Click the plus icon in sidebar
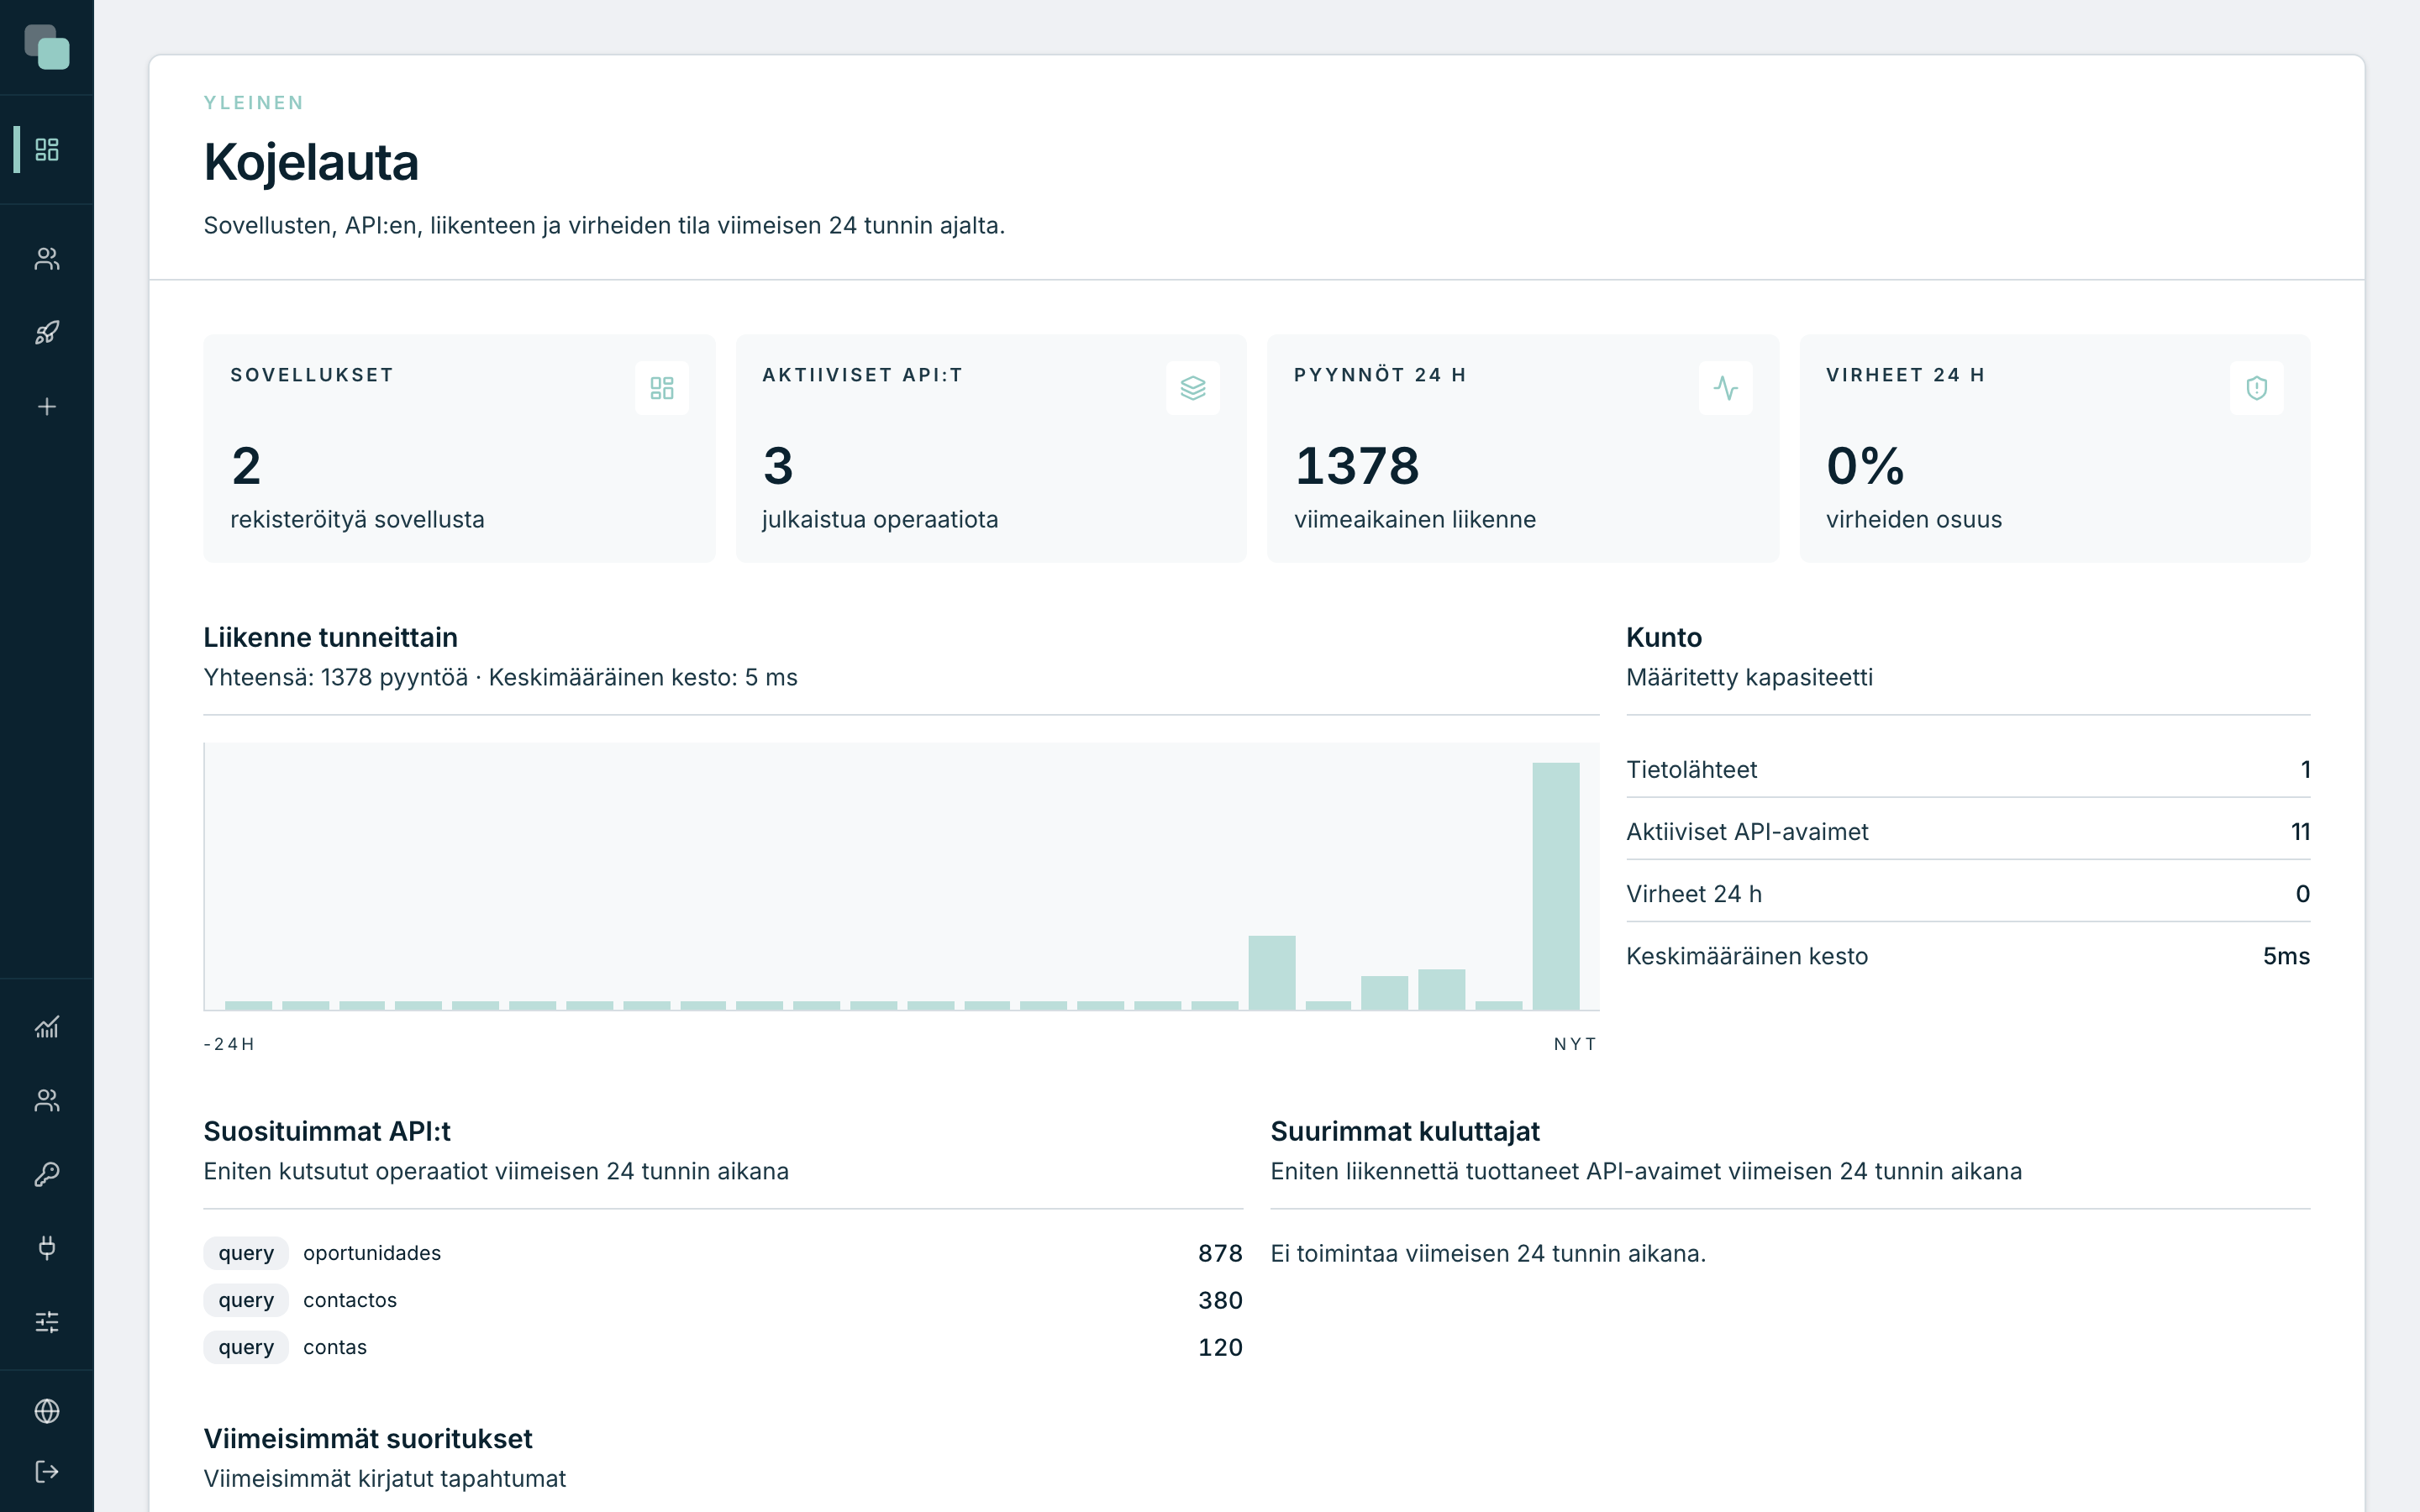The image size is (2420, 1512). 47,407
